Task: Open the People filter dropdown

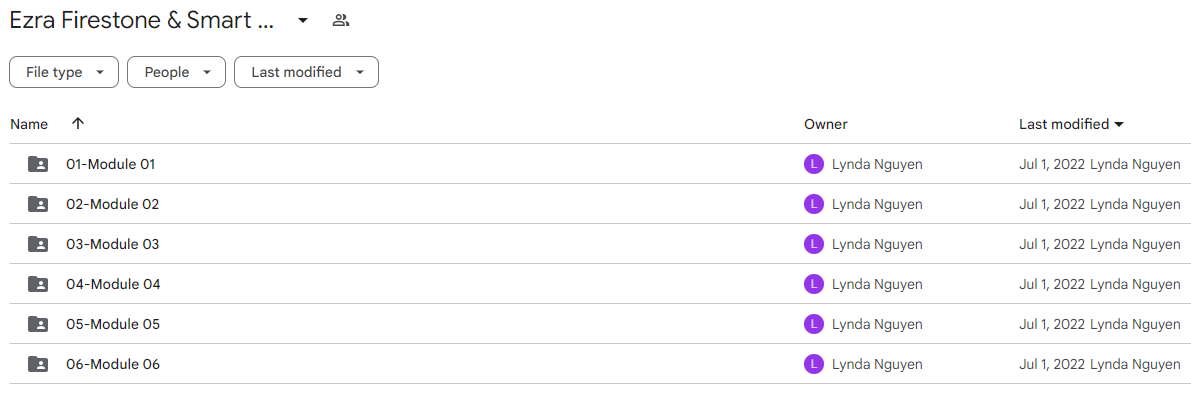Action: pyautogui.click(x=176, y=72)
